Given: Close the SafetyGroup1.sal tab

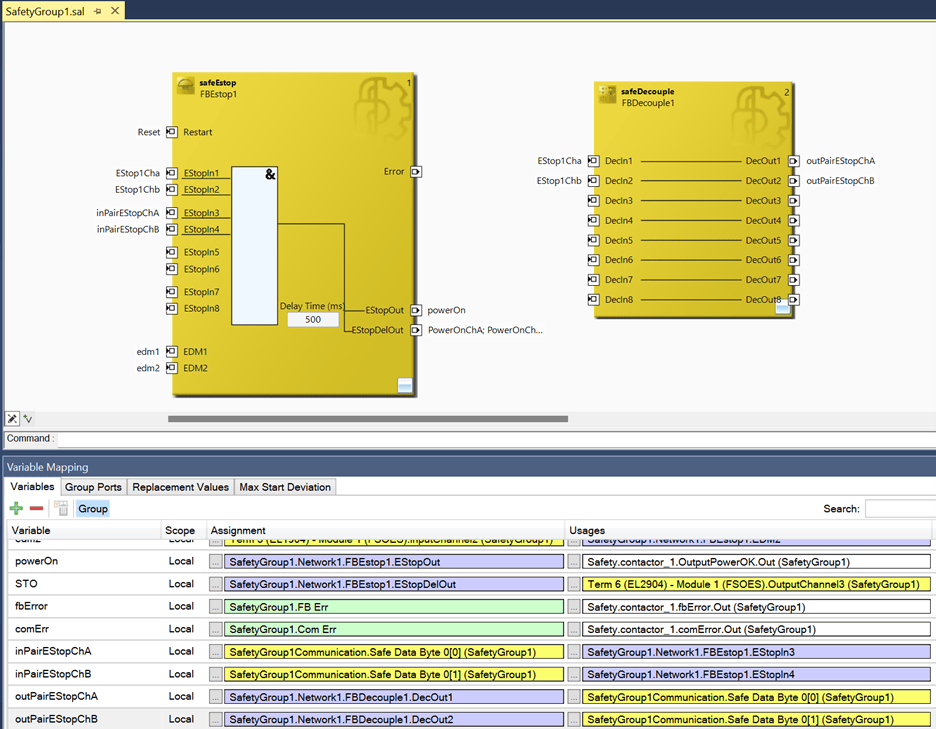Looking at the screenshot, I should [x=115, y=11].
